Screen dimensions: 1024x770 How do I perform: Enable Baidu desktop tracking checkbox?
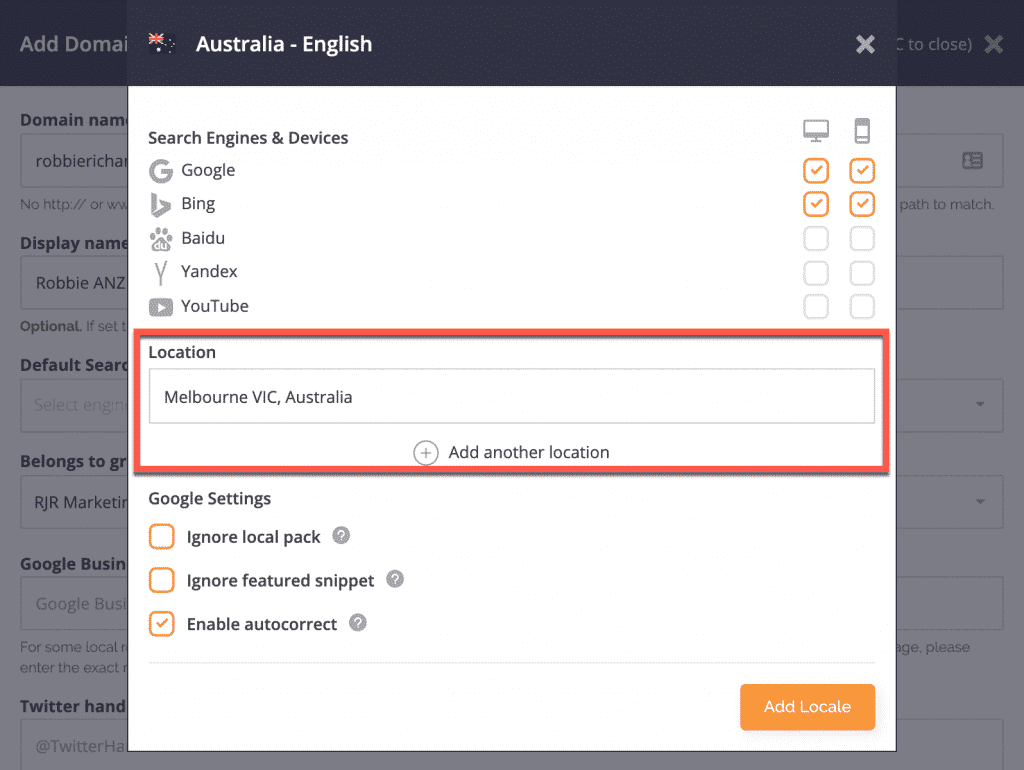coord(816,238)
